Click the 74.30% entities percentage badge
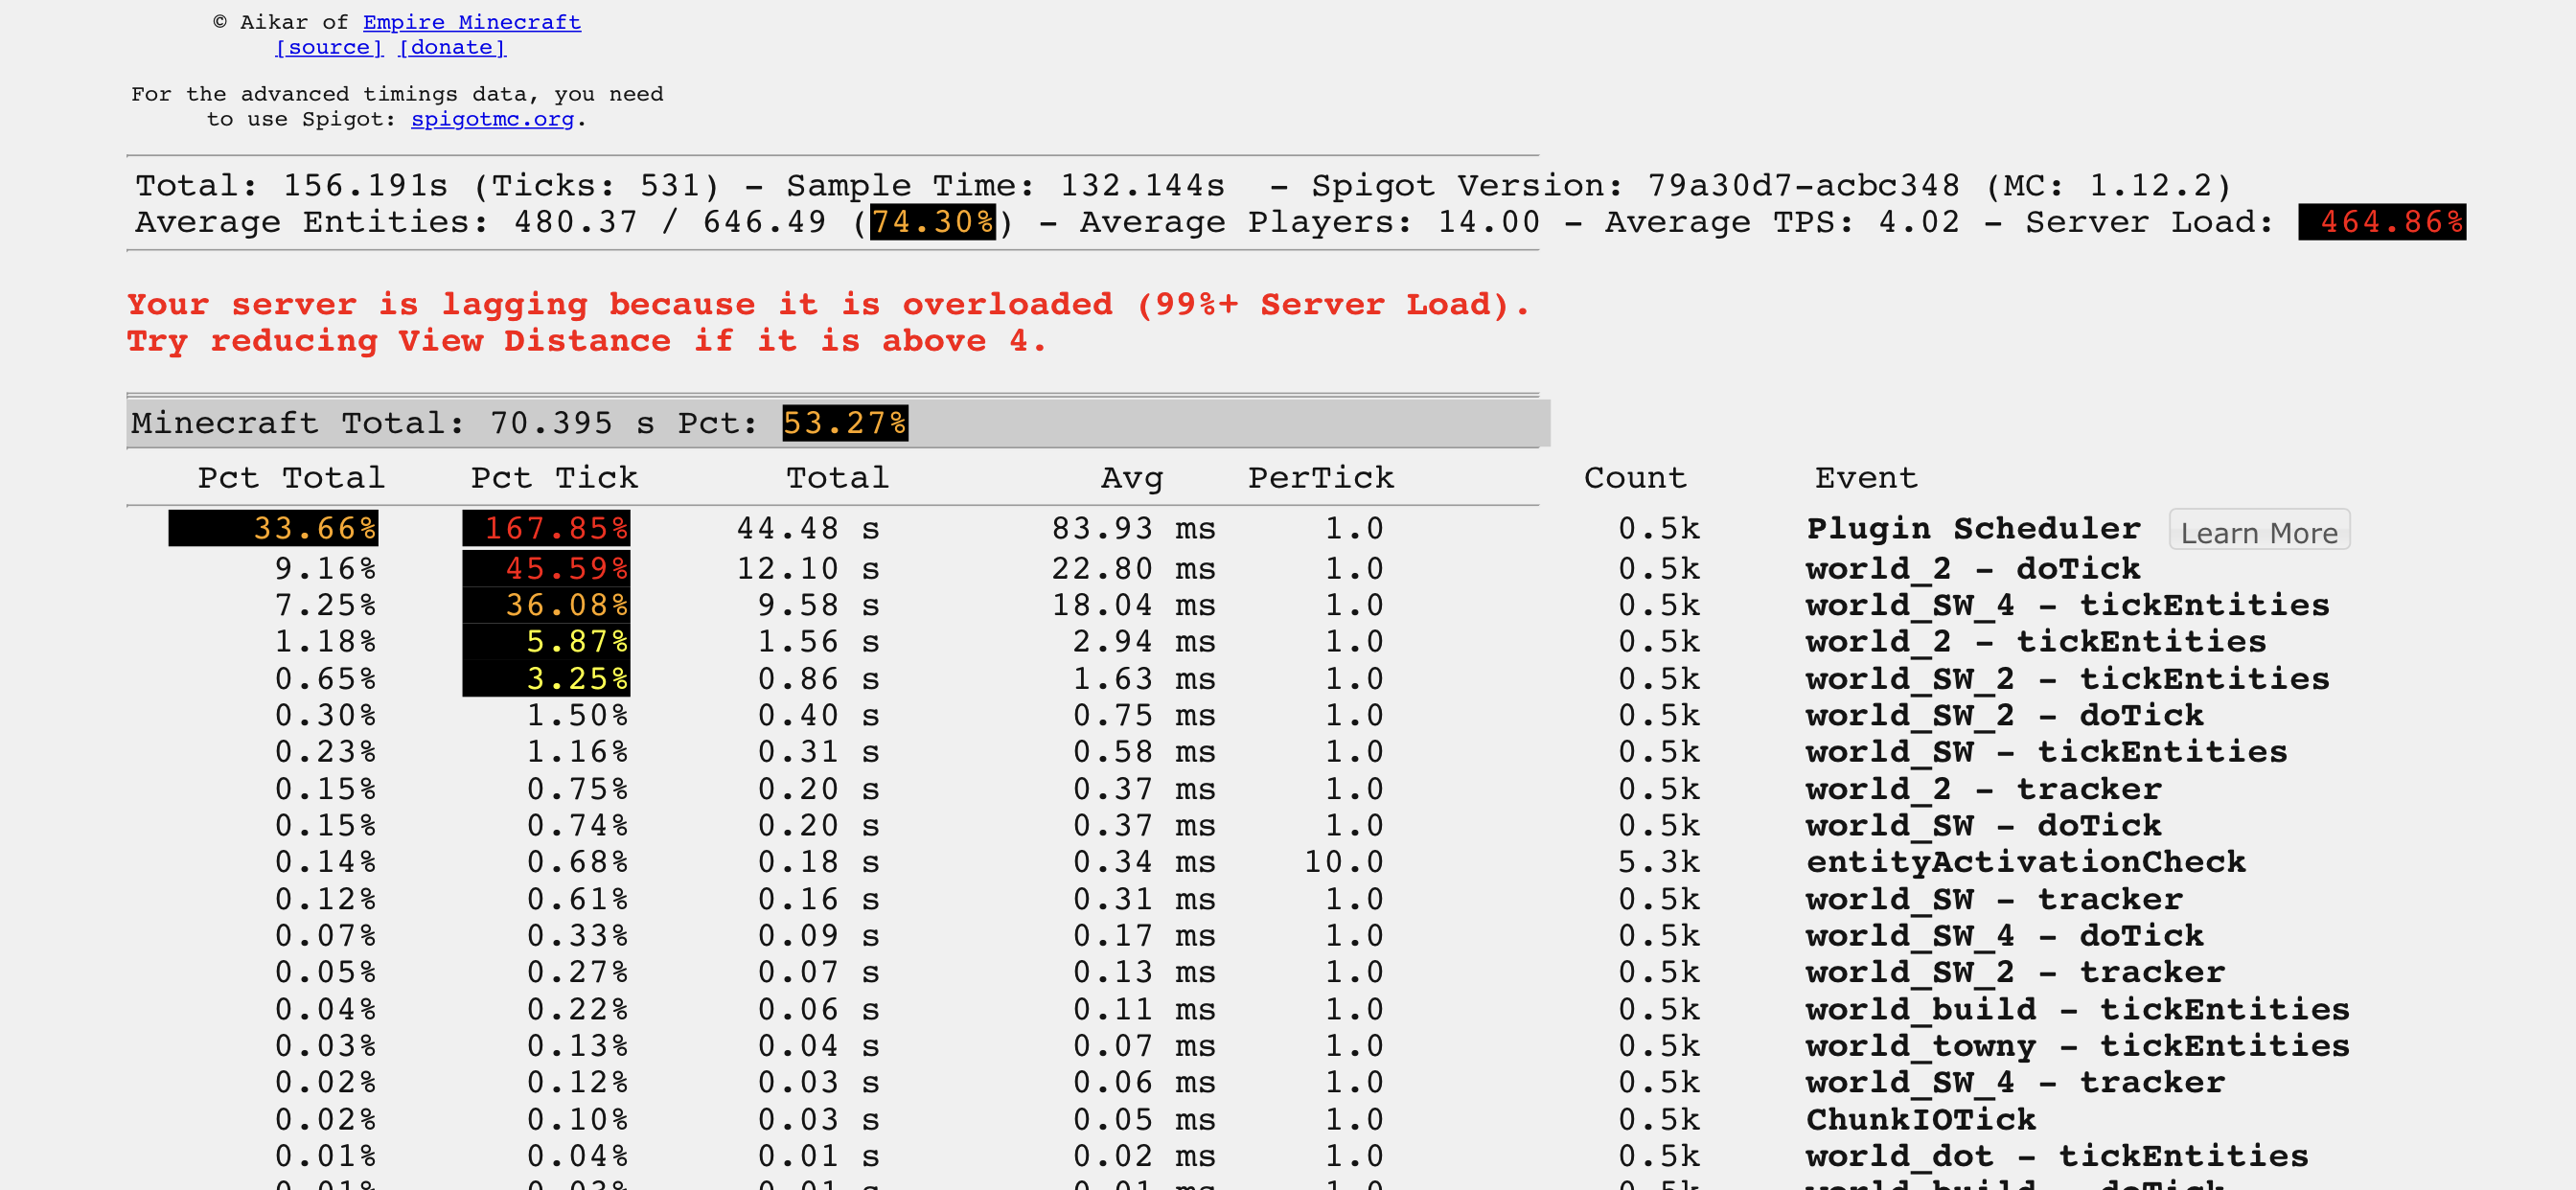This screenshot has height=1190, width=2576. [x=932, y=222]
